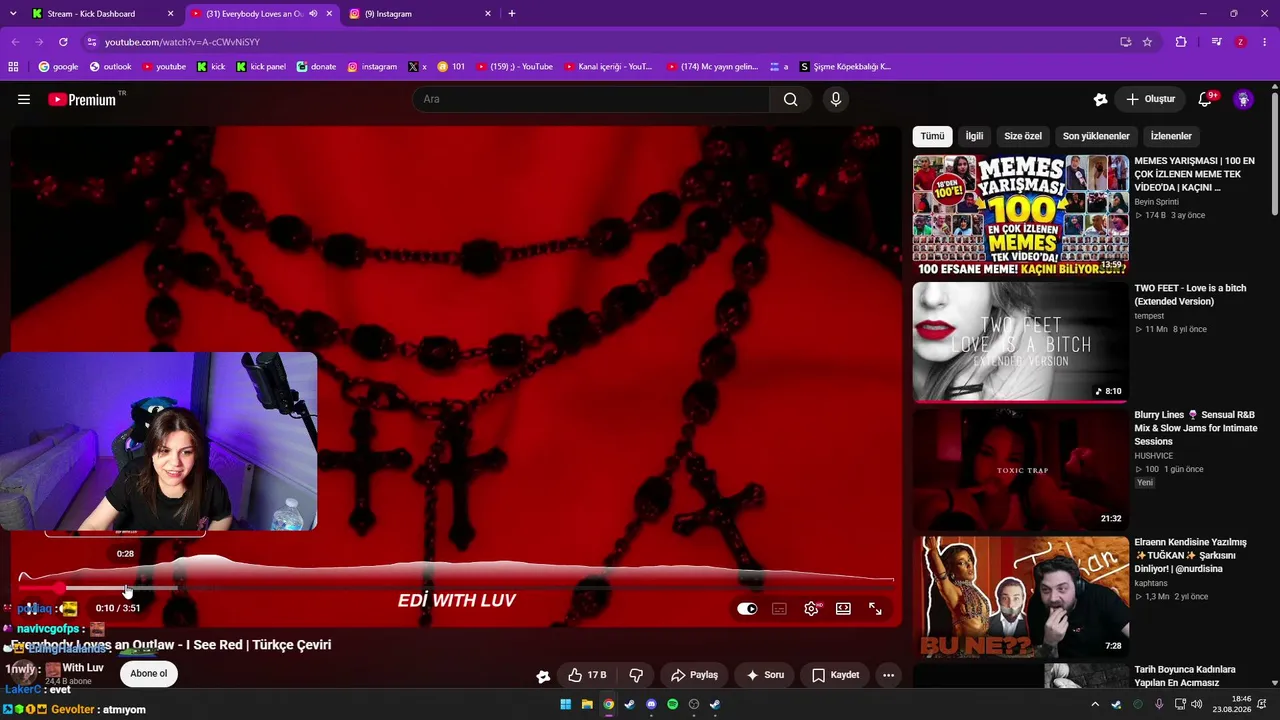Click the Abone ol subscribe button

pos(149,674)
